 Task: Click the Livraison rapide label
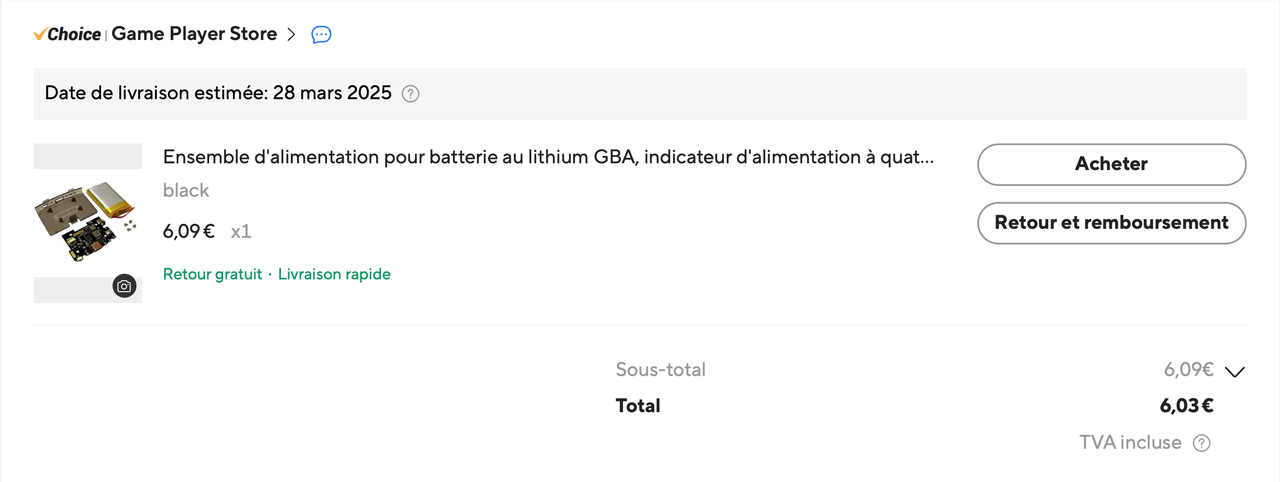(x=334, y=274)
